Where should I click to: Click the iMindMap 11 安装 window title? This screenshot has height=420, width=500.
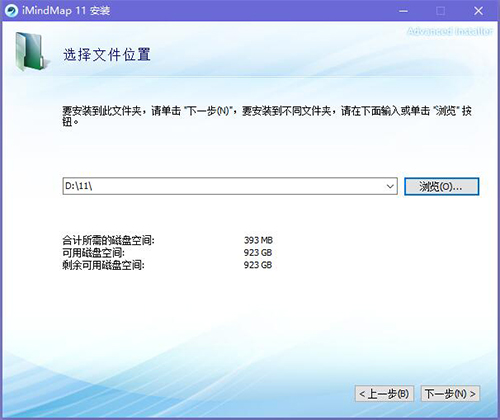(x=66, y=11)
